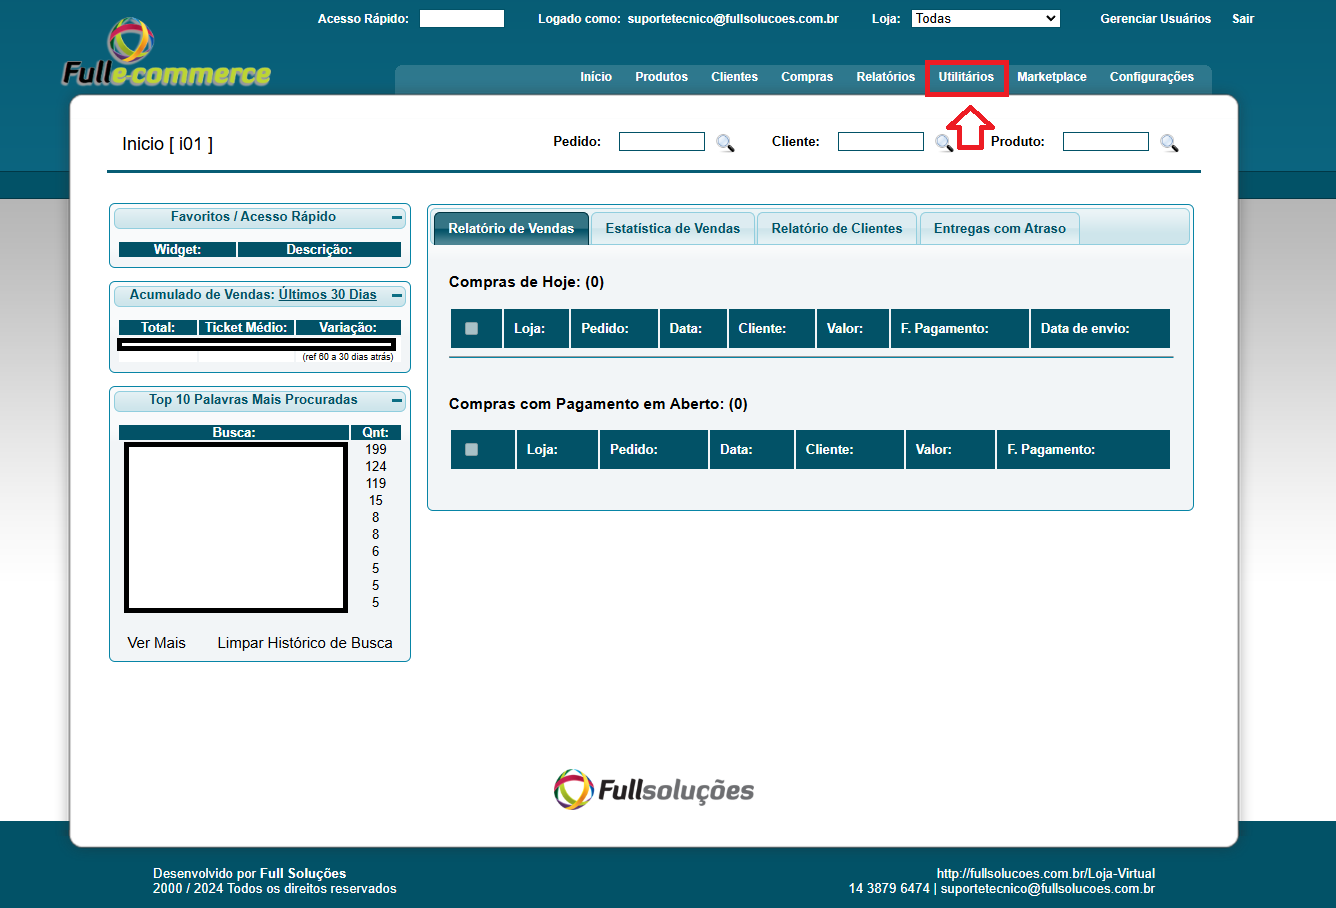Open the Compras menu
The image size is (1336, 908).
tap(807, 77)
